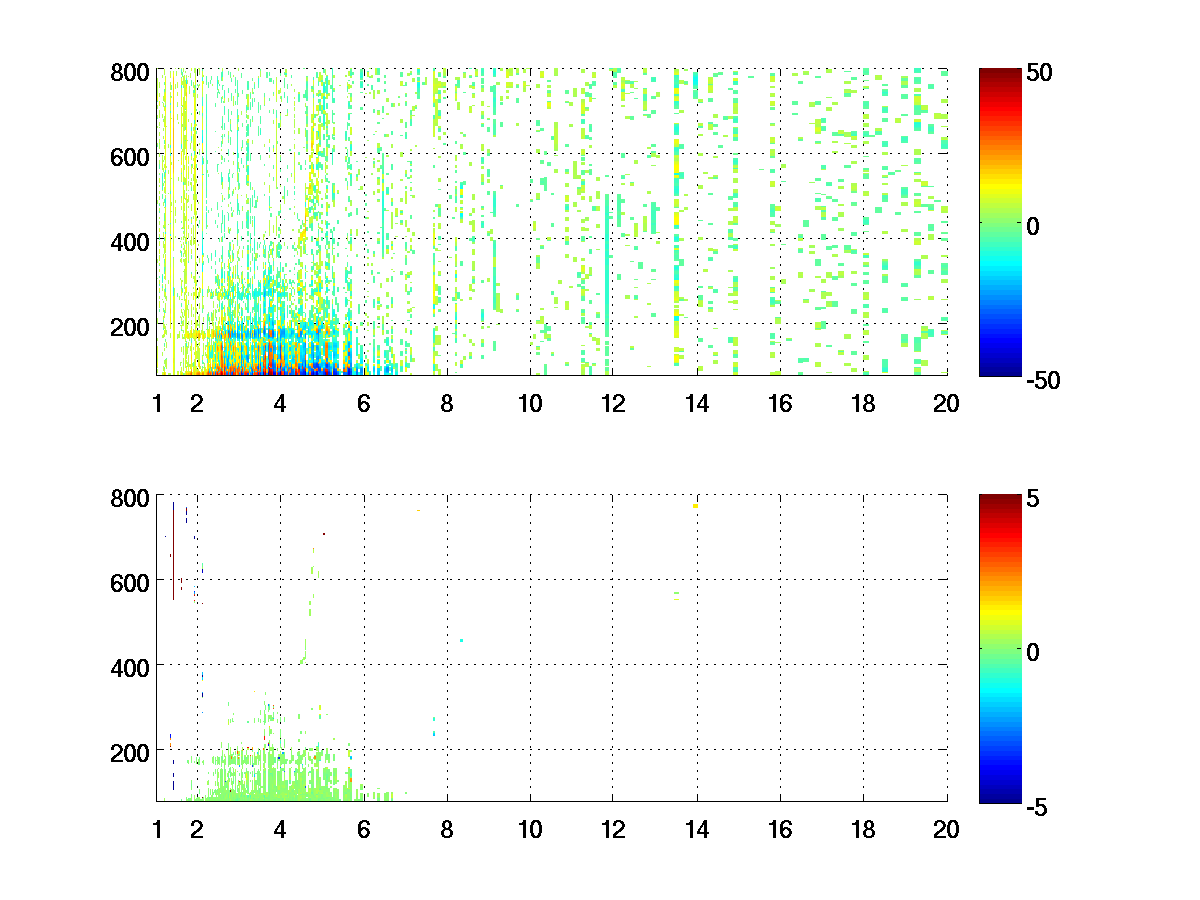Click the 0 label on the upper colorbar

point(1034,226)
